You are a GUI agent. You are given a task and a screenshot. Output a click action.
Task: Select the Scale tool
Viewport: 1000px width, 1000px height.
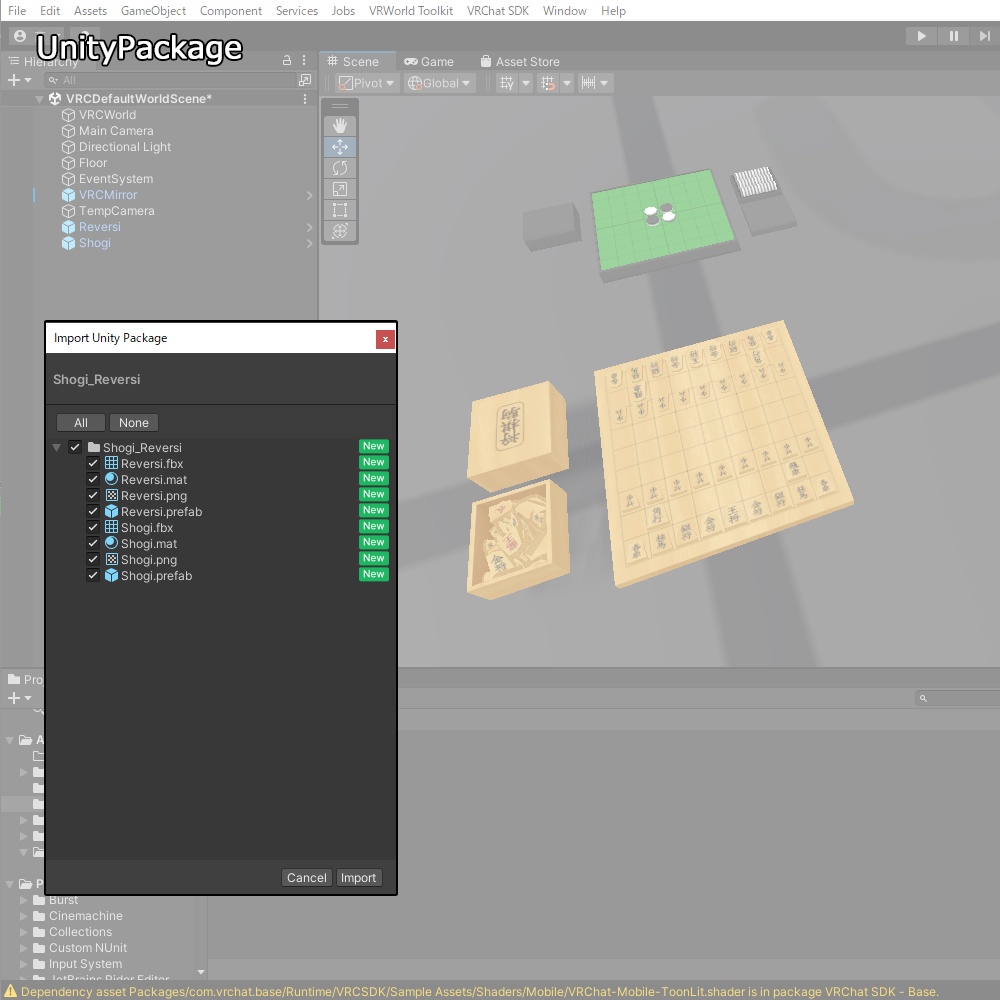tap(340, 189)
